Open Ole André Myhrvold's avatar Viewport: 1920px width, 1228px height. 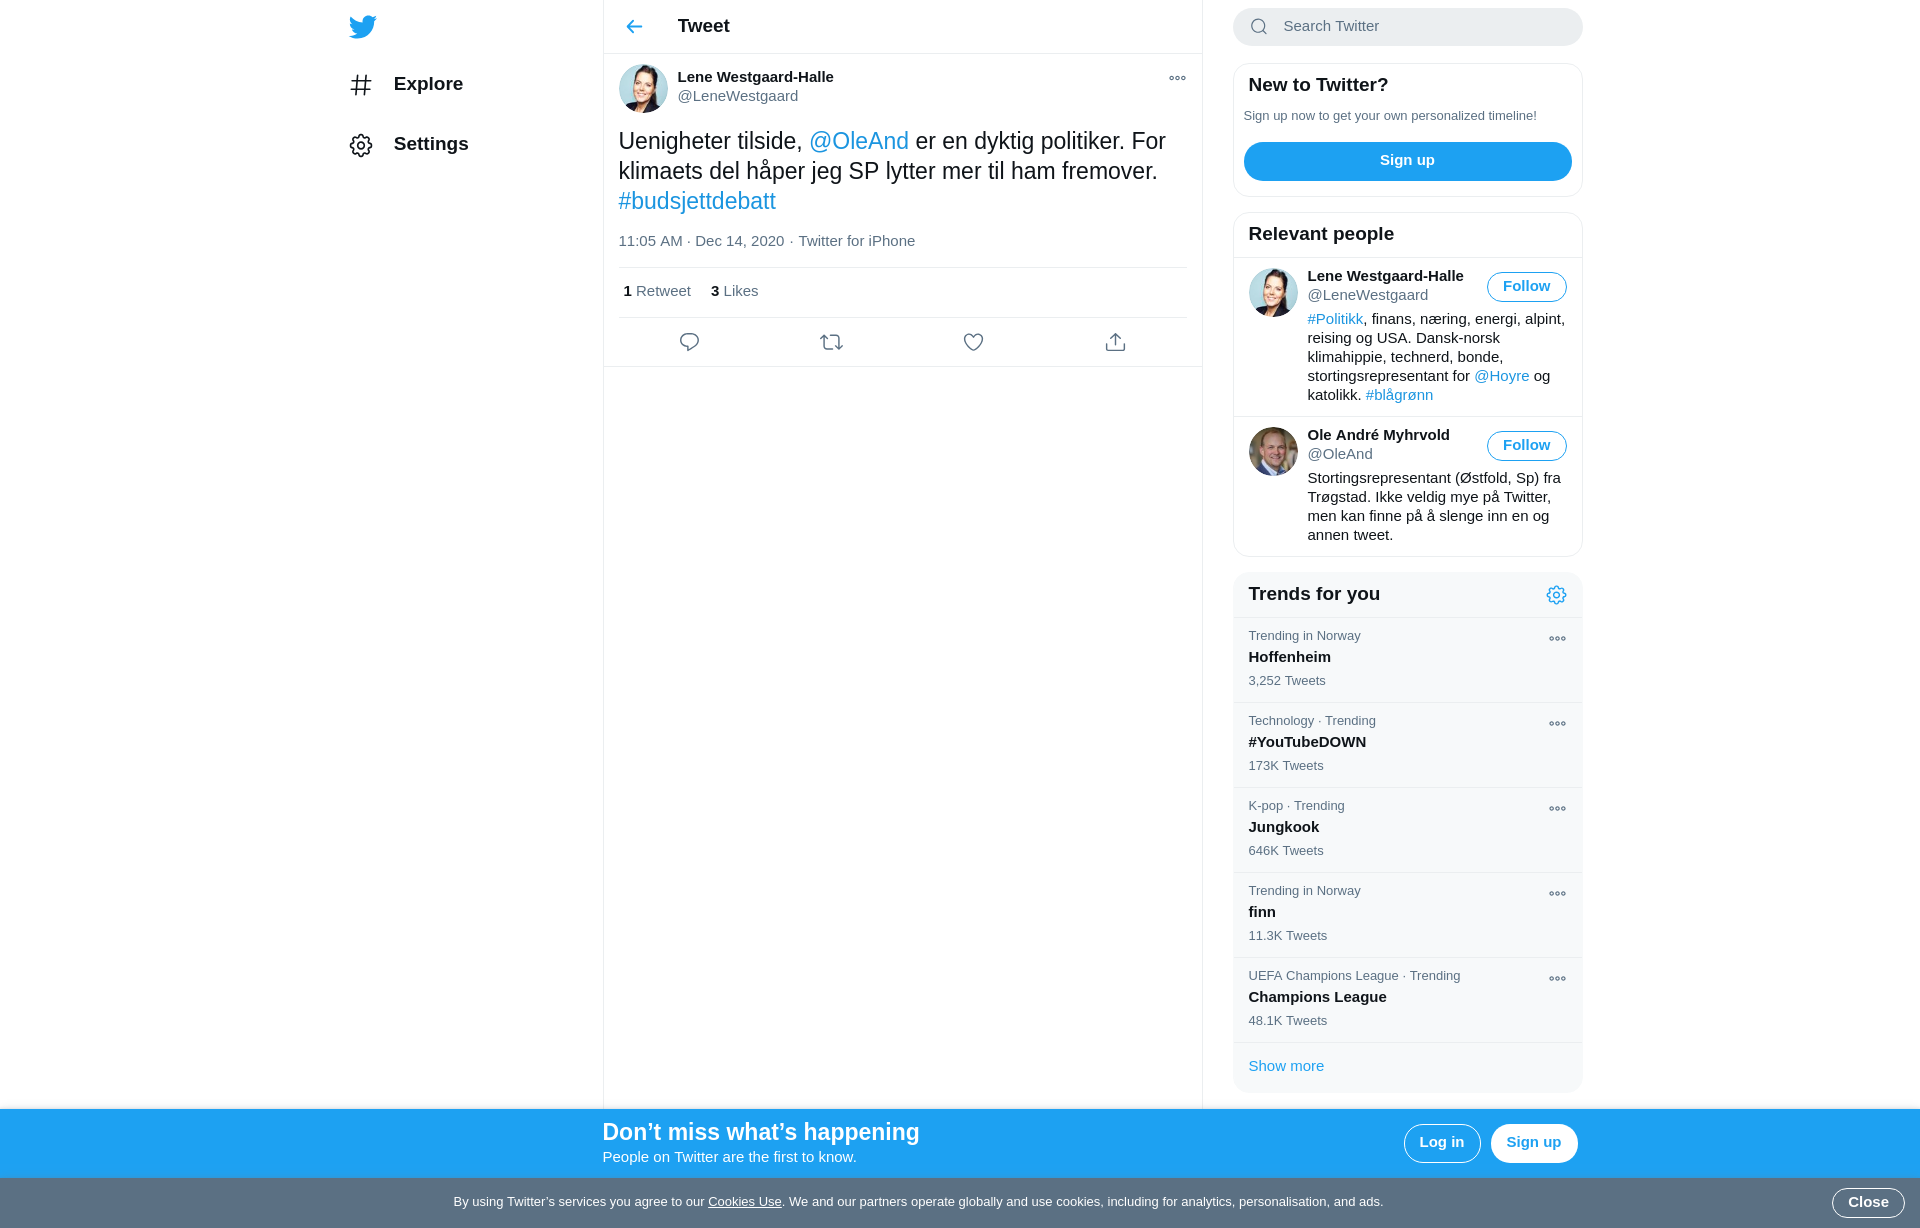pos(1273,451)
